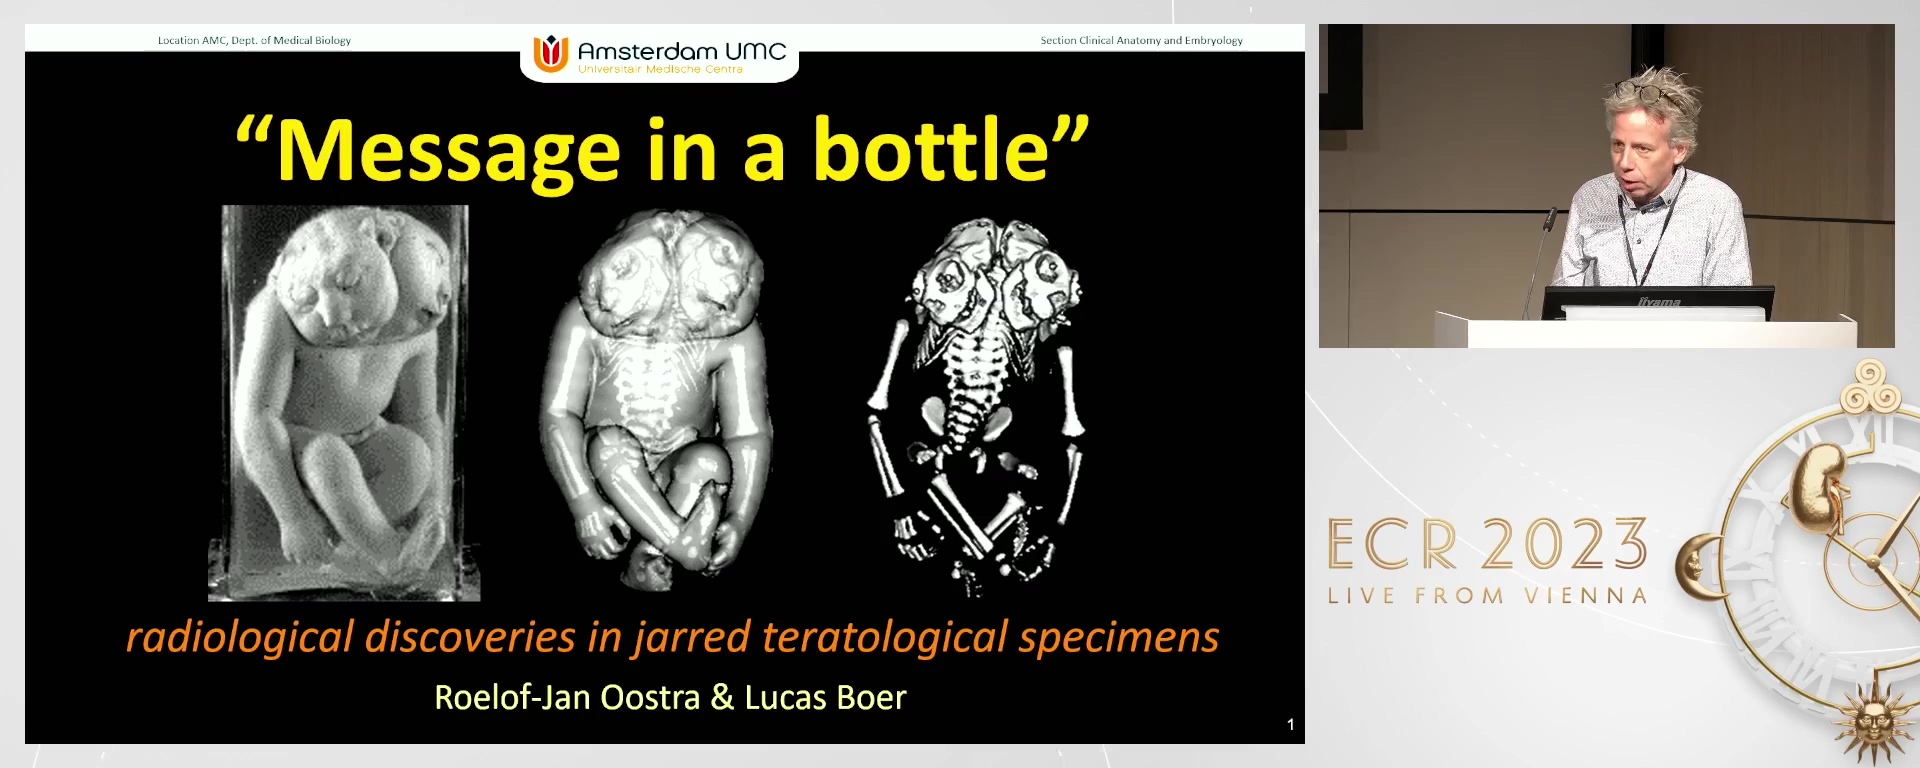
Task: Click the authors line Roelof-Jan Oostra & Lucas Boer
Action: [670, 697]
